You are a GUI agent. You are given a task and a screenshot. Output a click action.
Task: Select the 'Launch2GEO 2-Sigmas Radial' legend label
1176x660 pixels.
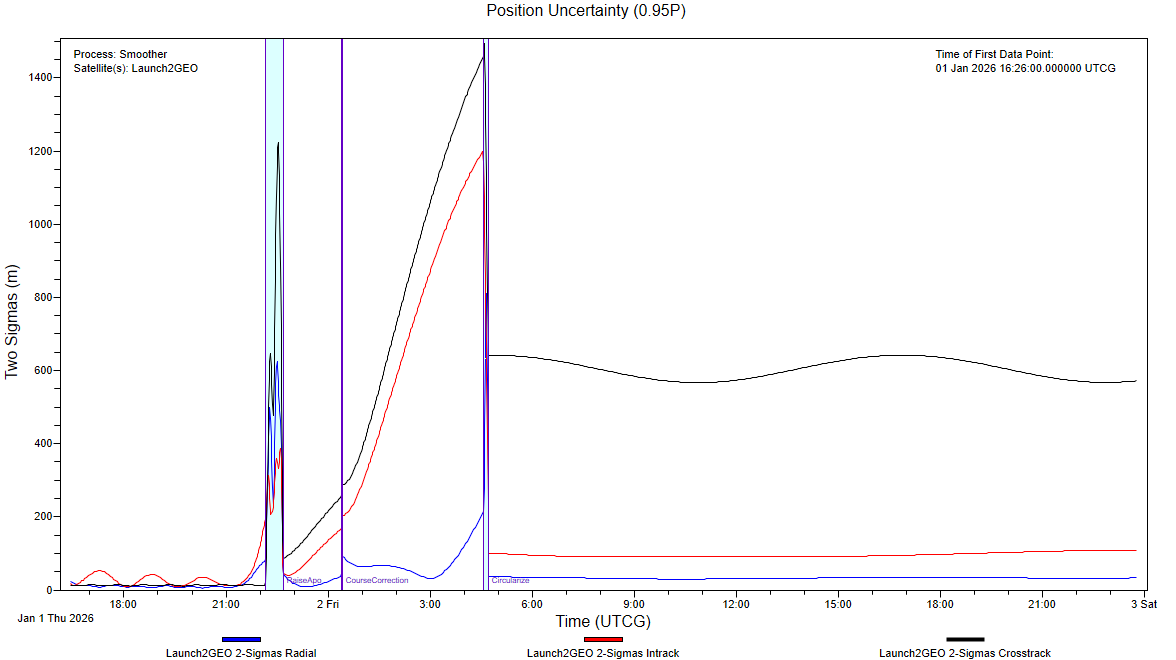pyautogui.click(x=241, y=653)
